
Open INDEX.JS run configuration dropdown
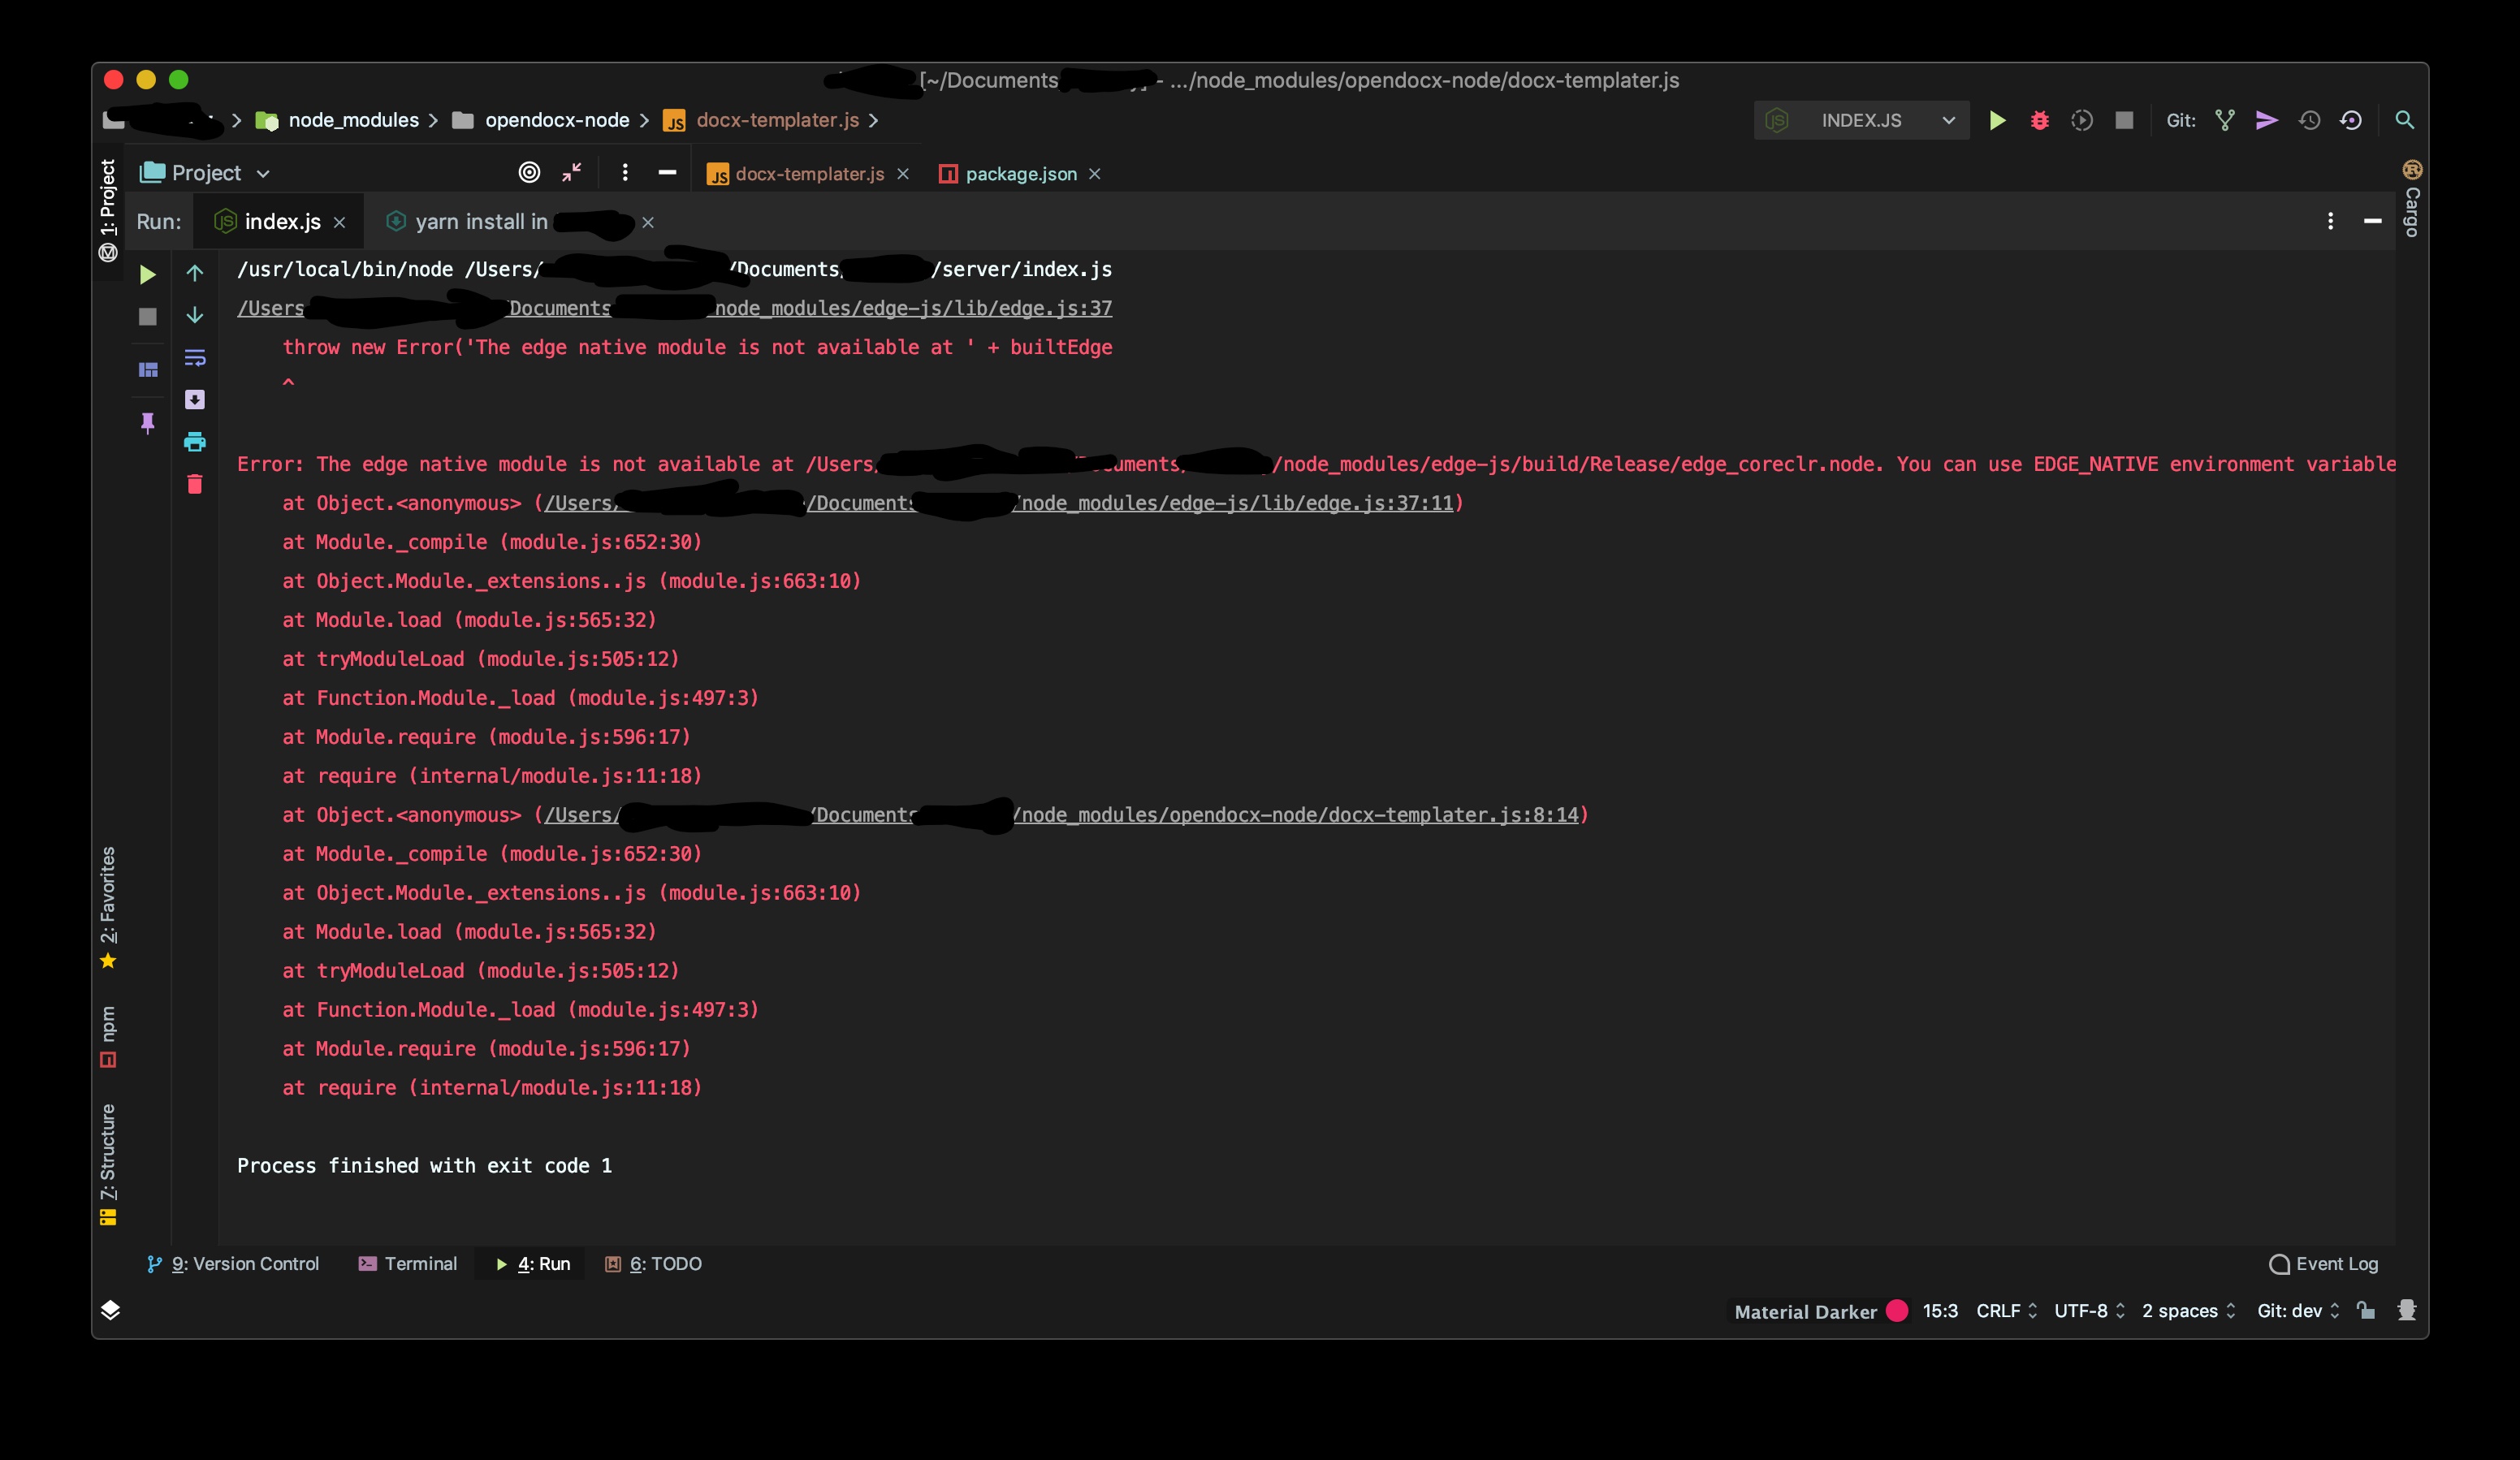point(1861,120)
